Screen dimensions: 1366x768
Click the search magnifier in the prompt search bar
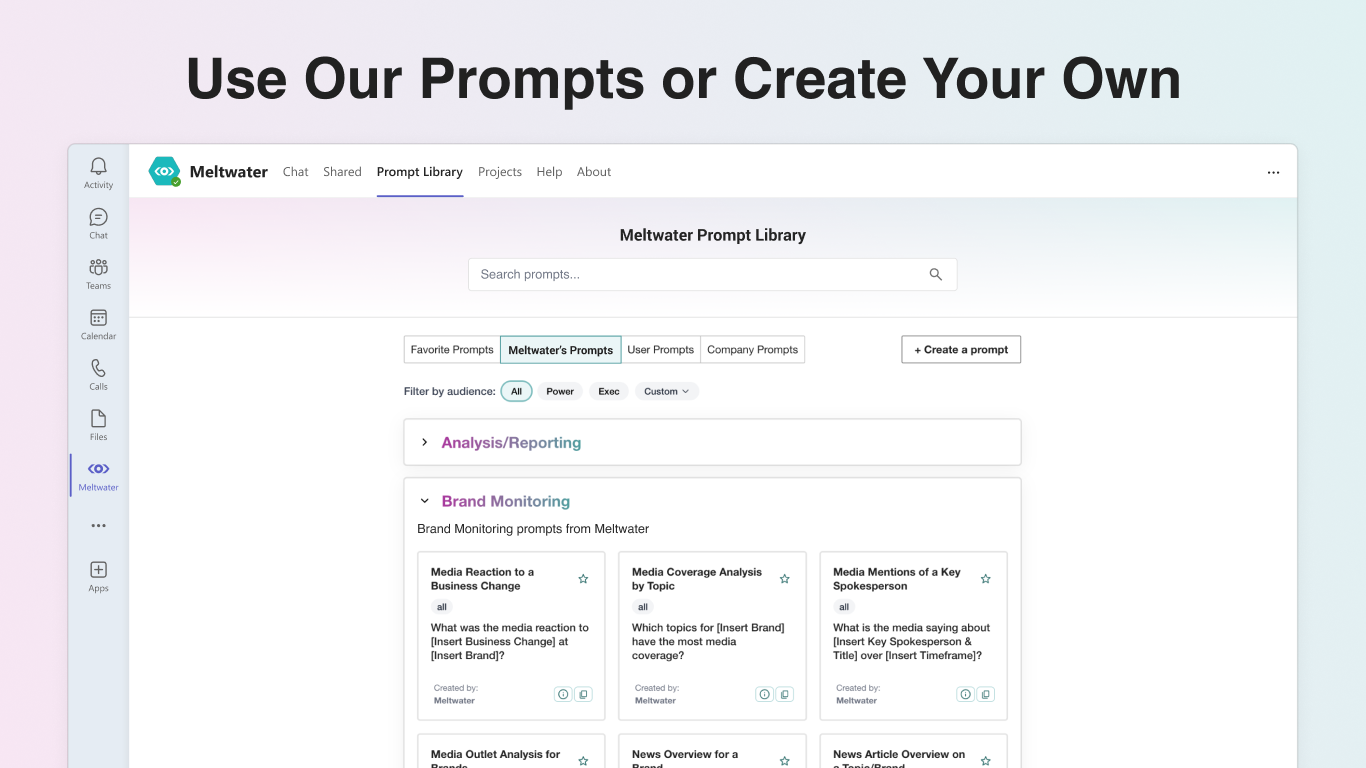tap(935, 273)
